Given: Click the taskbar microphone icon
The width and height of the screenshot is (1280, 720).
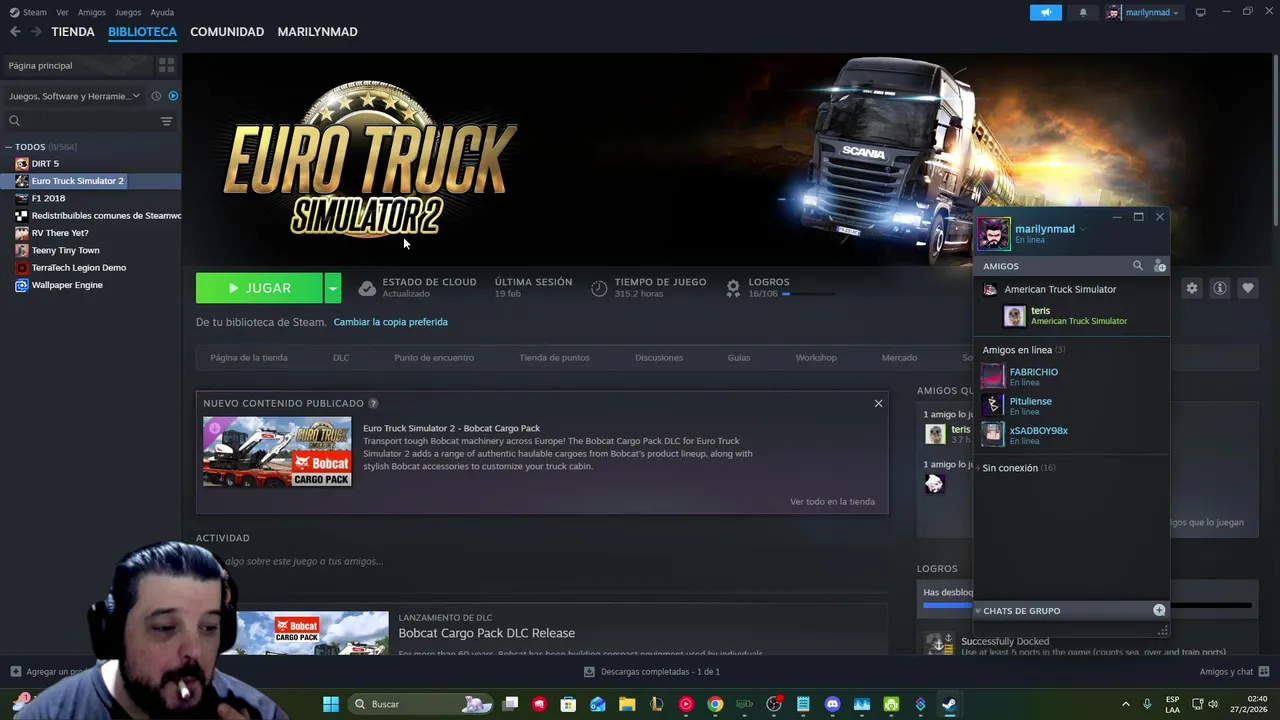Looking at the screenshot, I should [1147, 704].
